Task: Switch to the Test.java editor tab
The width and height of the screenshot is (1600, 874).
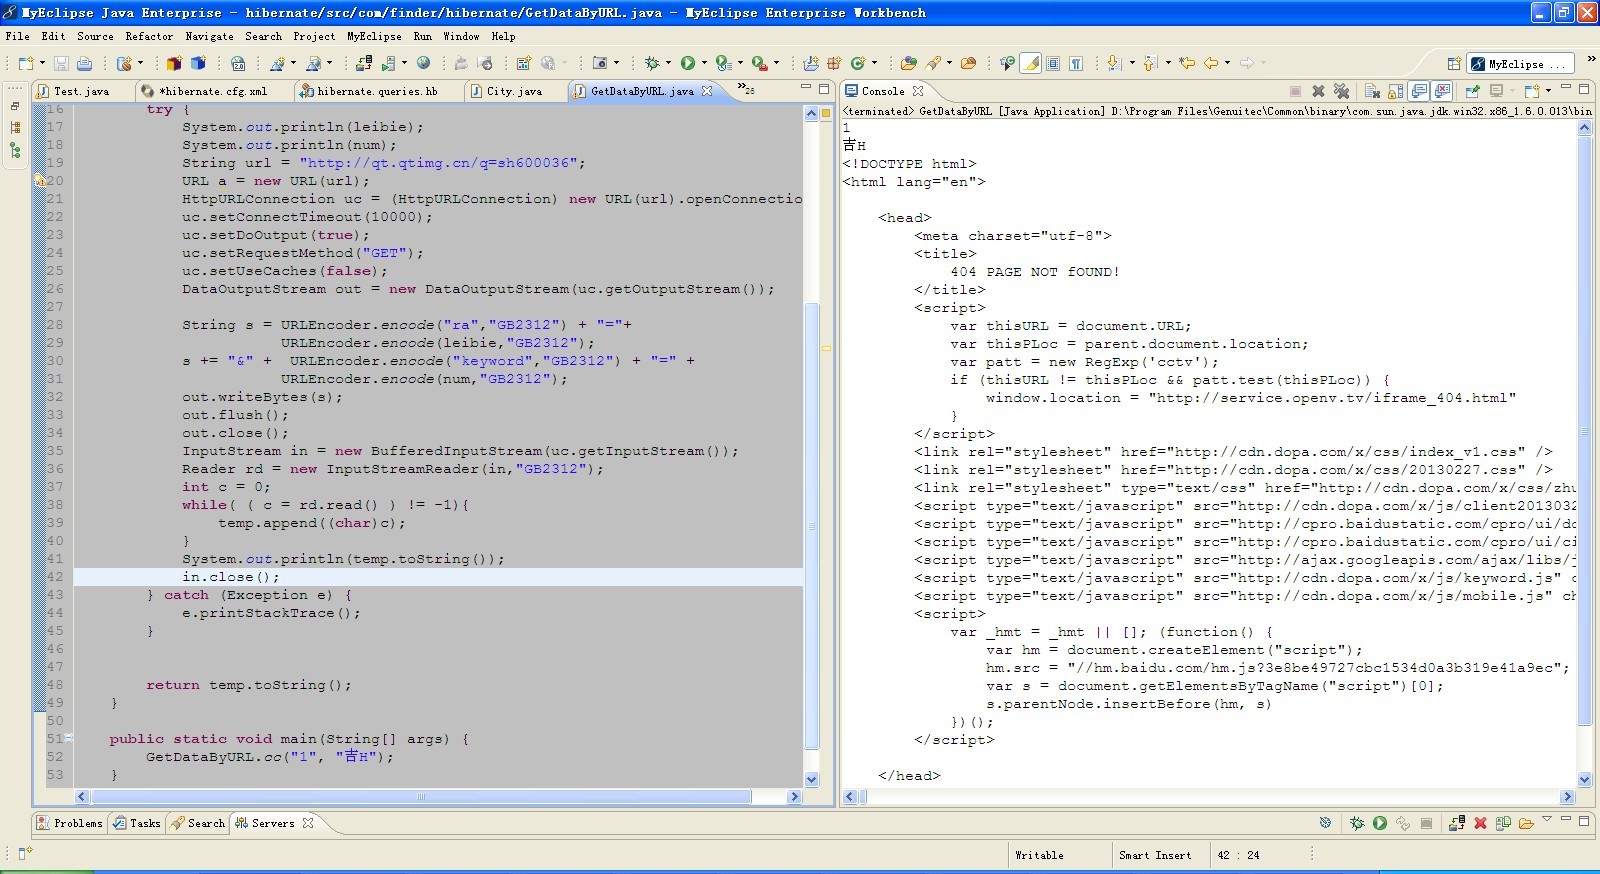Action: 81,91
